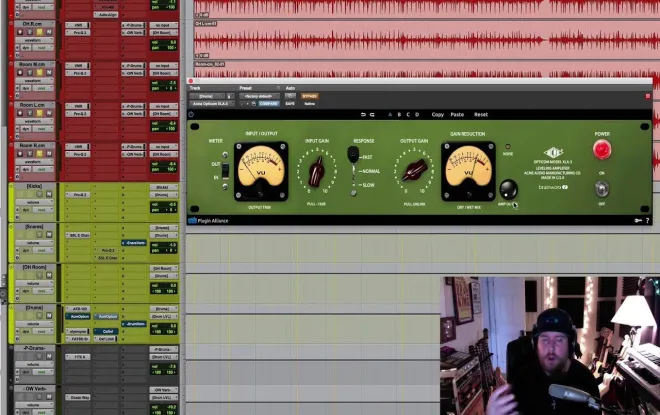Open volume view selector on [Snares] track

34,243
